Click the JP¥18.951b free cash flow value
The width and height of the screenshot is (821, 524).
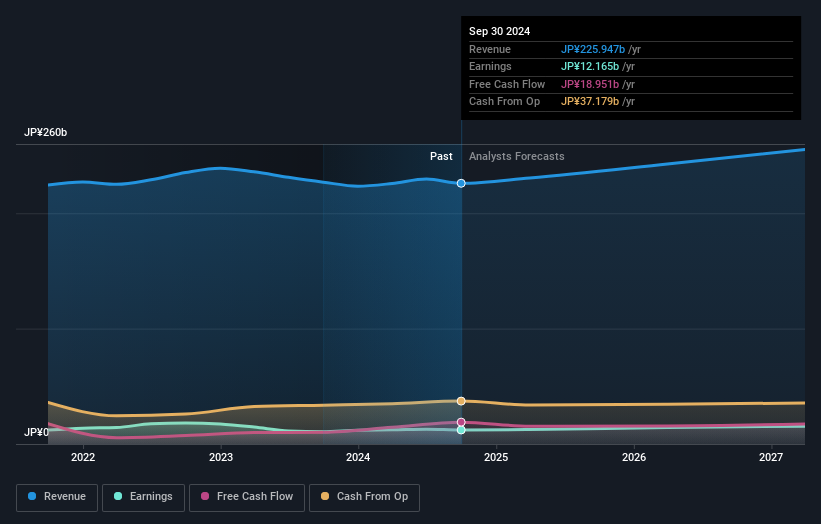pos(590,84)
